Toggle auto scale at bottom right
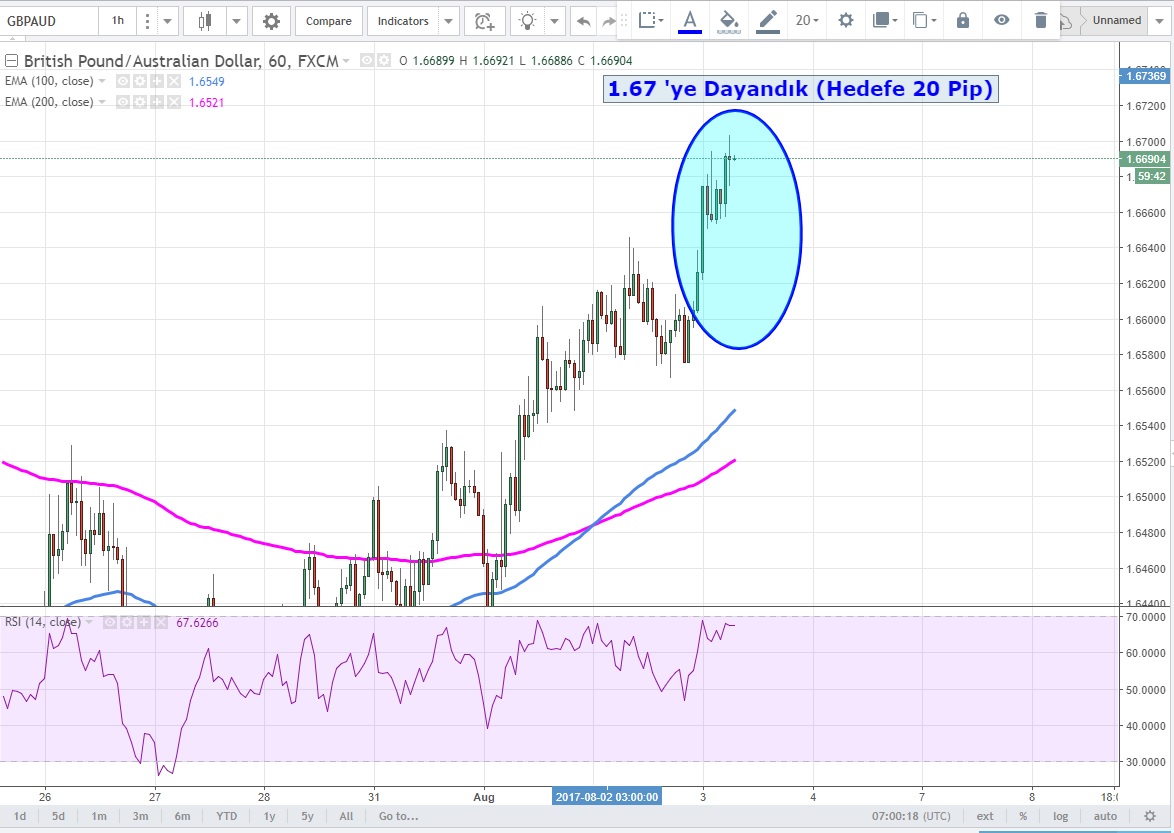Viewport: 1174px width, 833px height. tap(1105, 816)
